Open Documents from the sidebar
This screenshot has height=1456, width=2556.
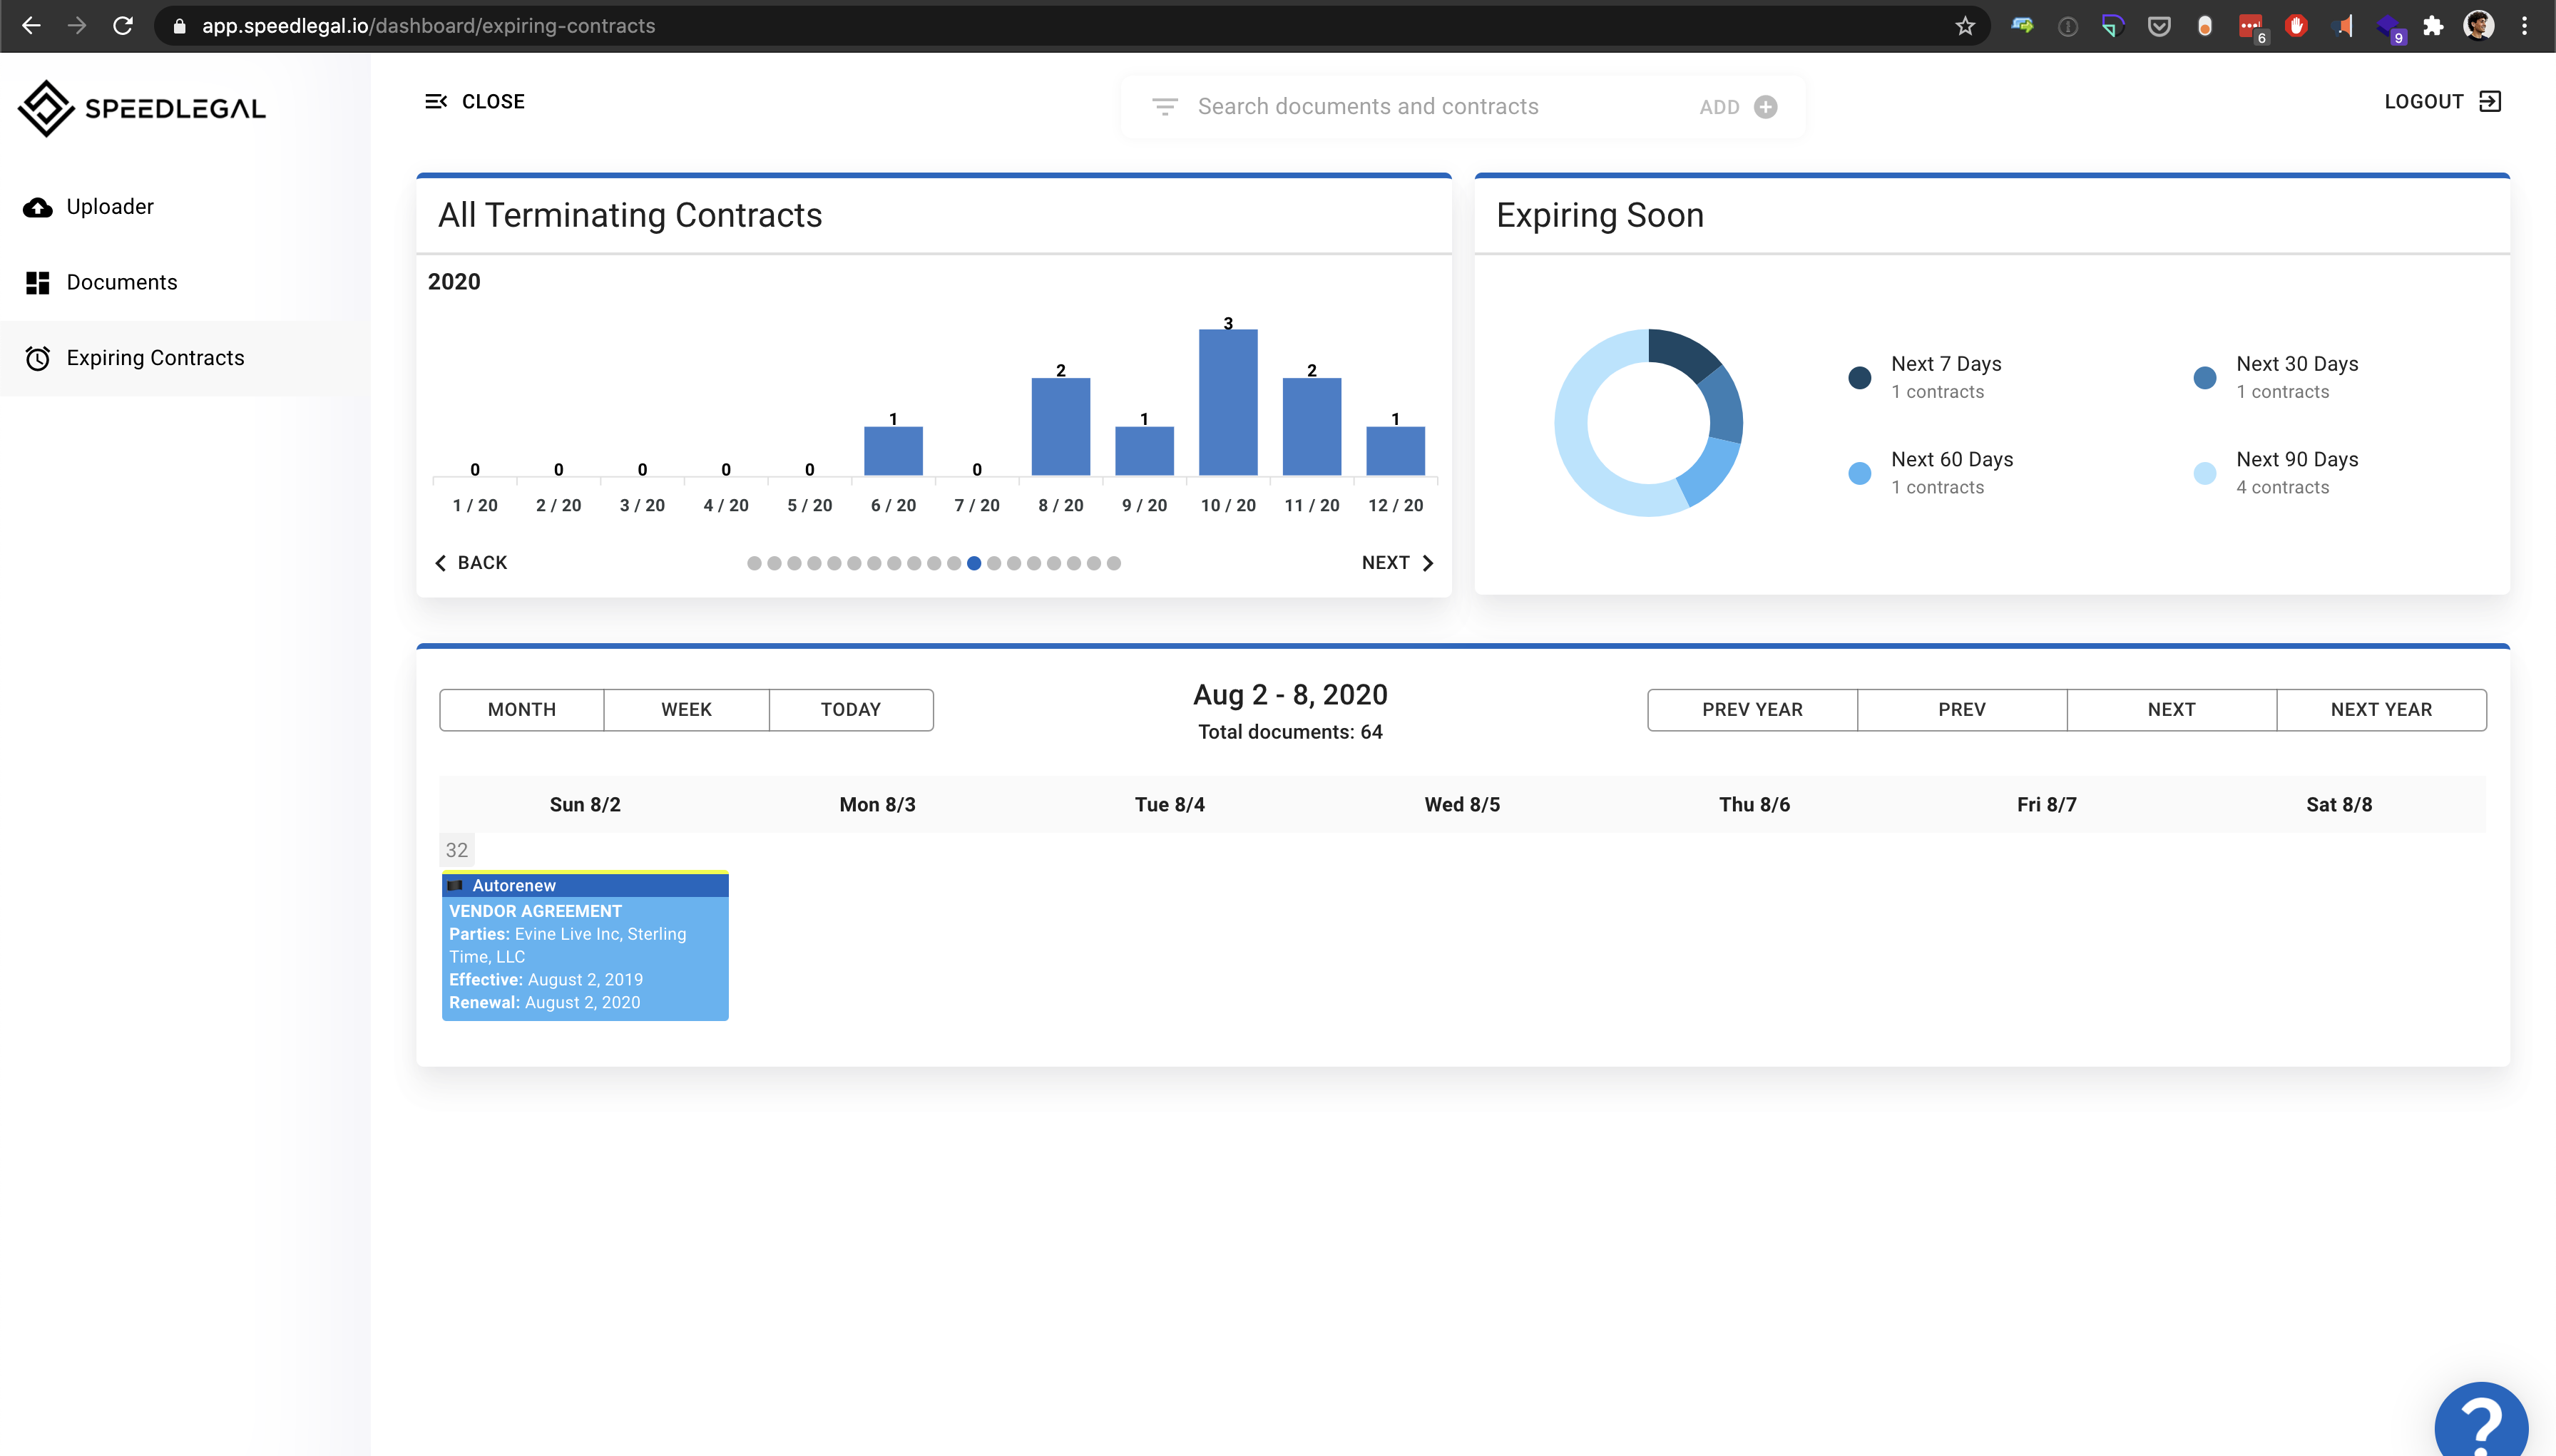point(121,282)
